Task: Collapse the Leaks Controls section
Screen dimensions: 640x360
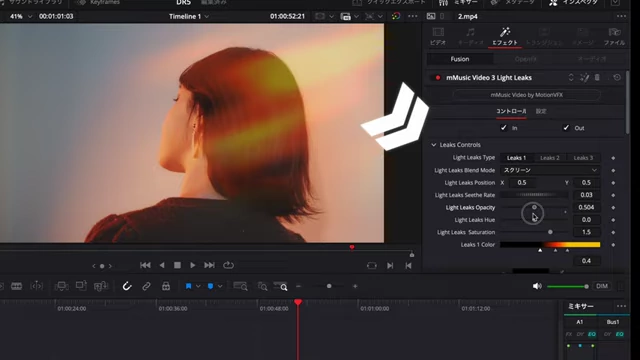Action: pyautogui.click(x=433, y=145)
